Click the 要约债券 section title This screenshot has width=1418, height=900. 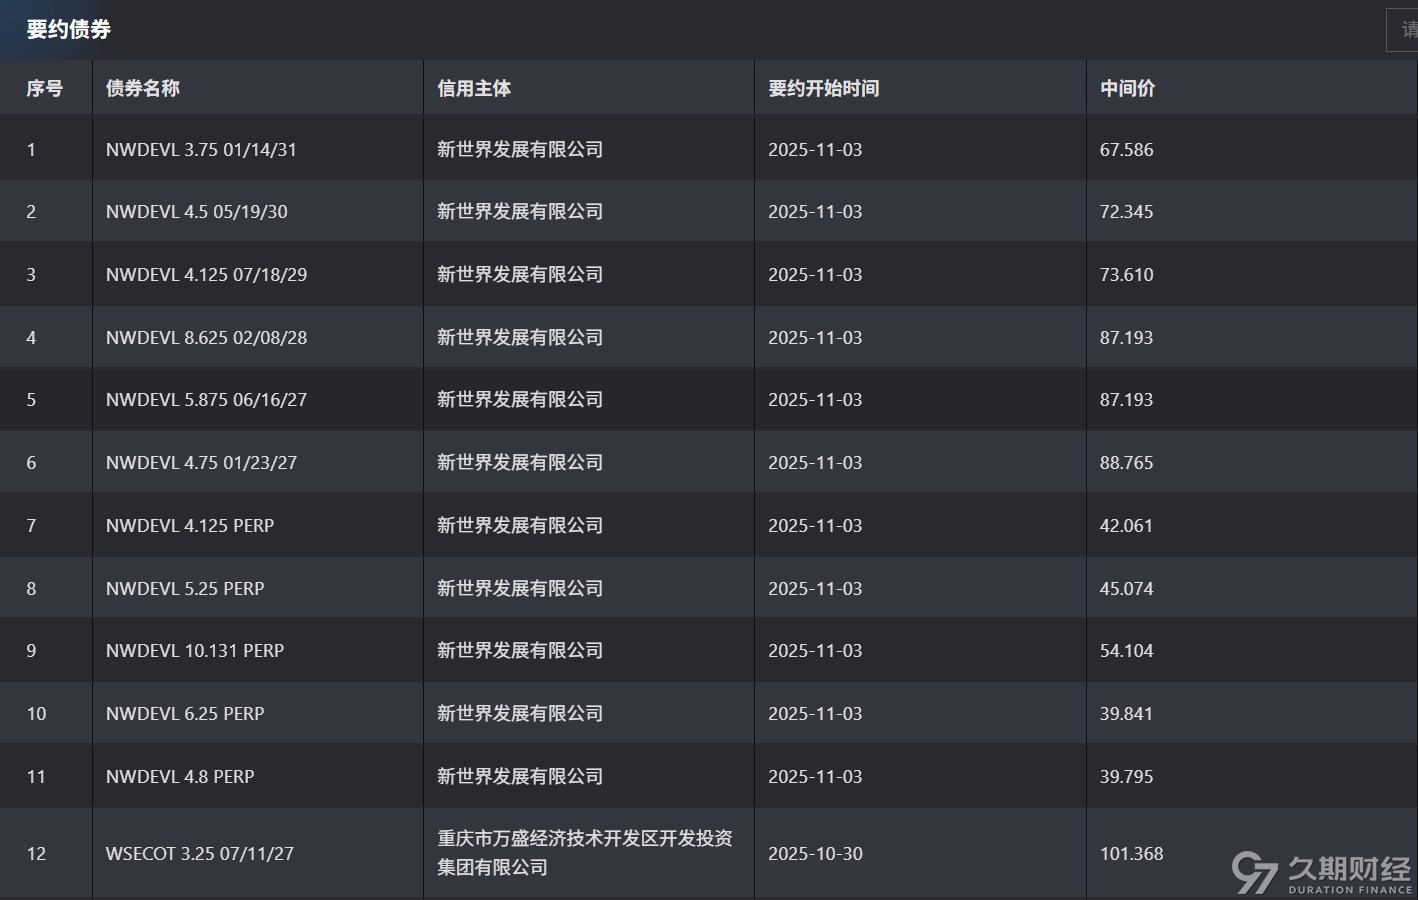[68, 30]
